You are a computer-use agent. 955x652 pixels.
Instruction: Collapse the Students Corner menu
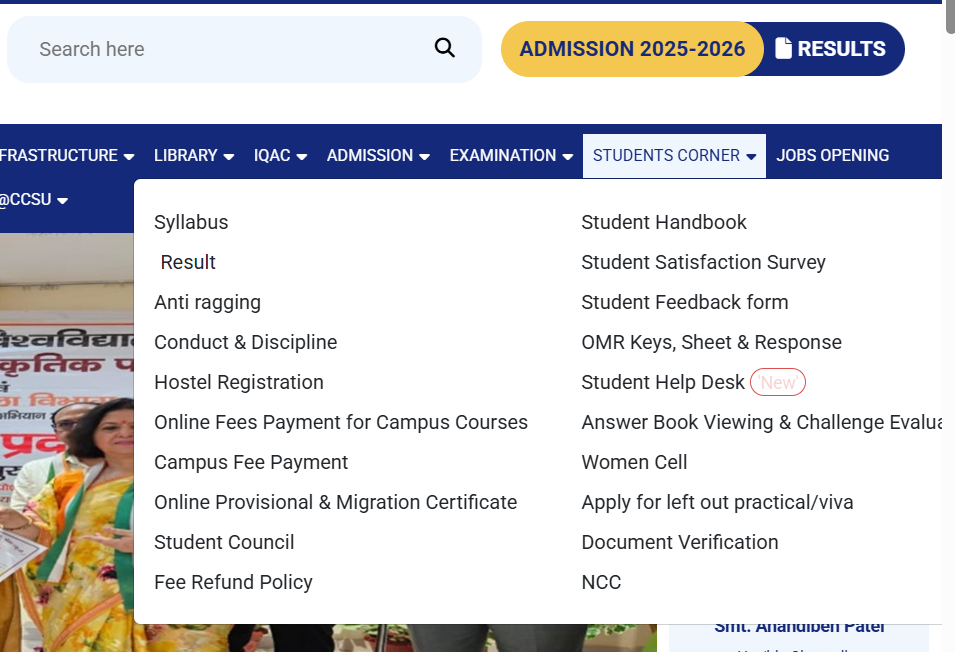(674, 156)
